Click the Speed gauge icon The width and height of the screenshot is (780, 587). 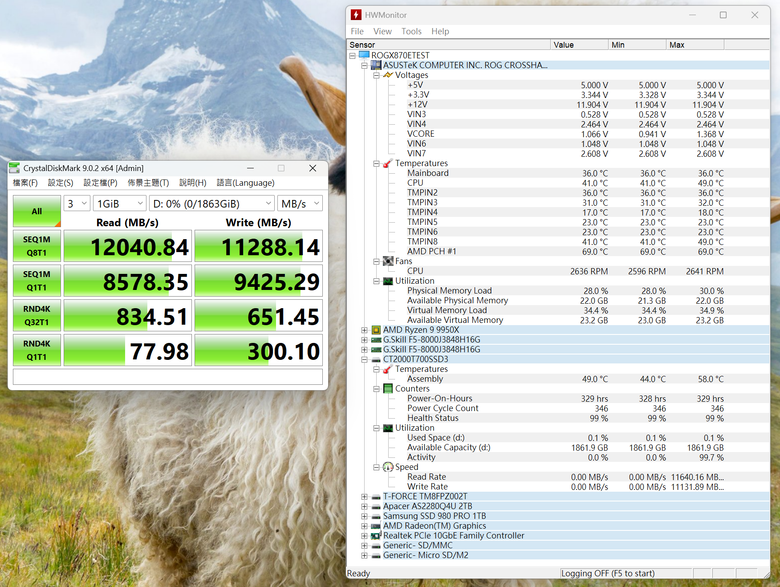click(x=388, y=467)
